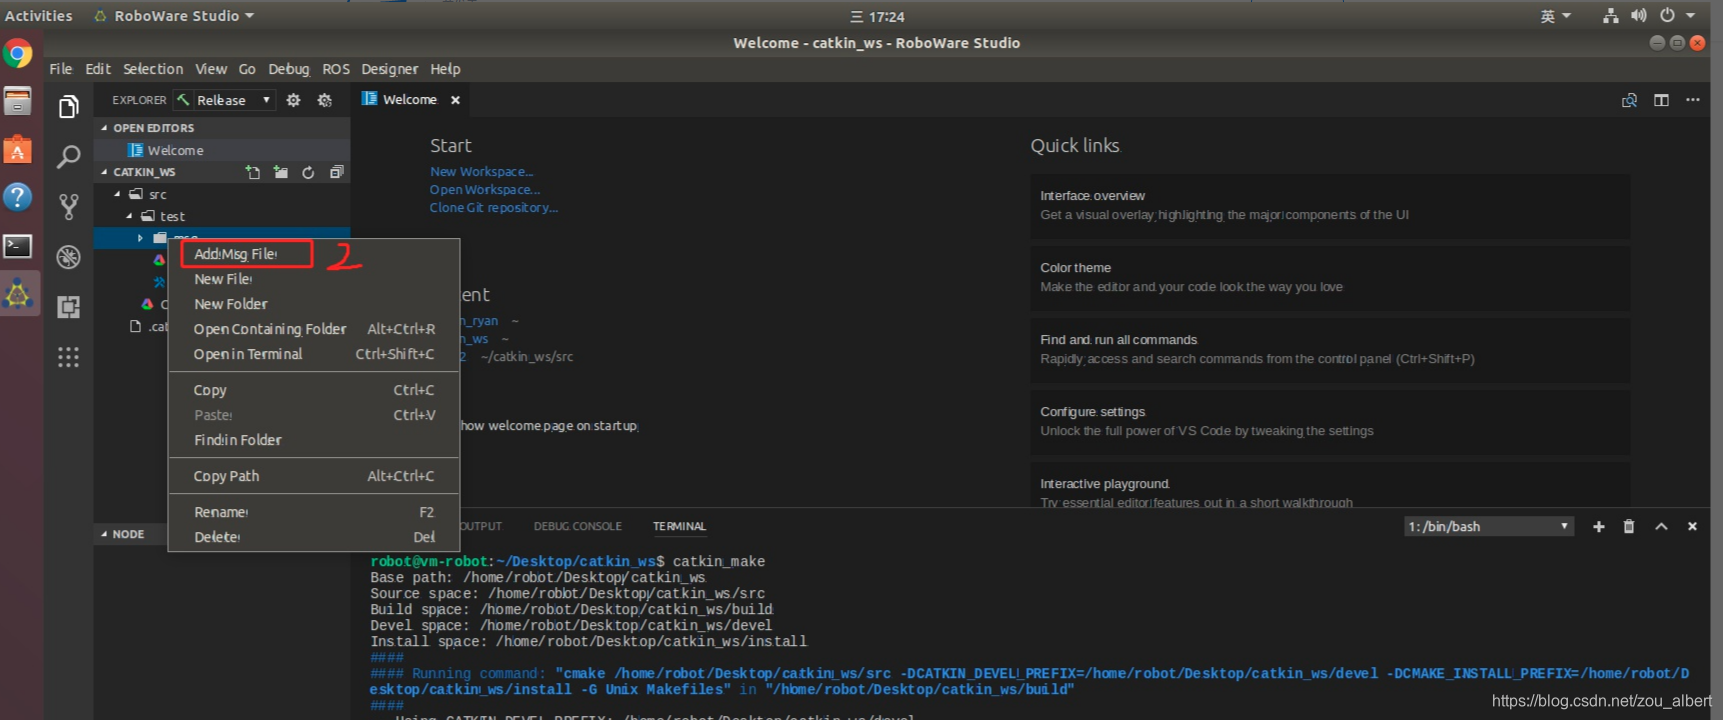Select Rename in the context menu
The width and height of the screenshot is (1723, 720).
coord(313,512)
